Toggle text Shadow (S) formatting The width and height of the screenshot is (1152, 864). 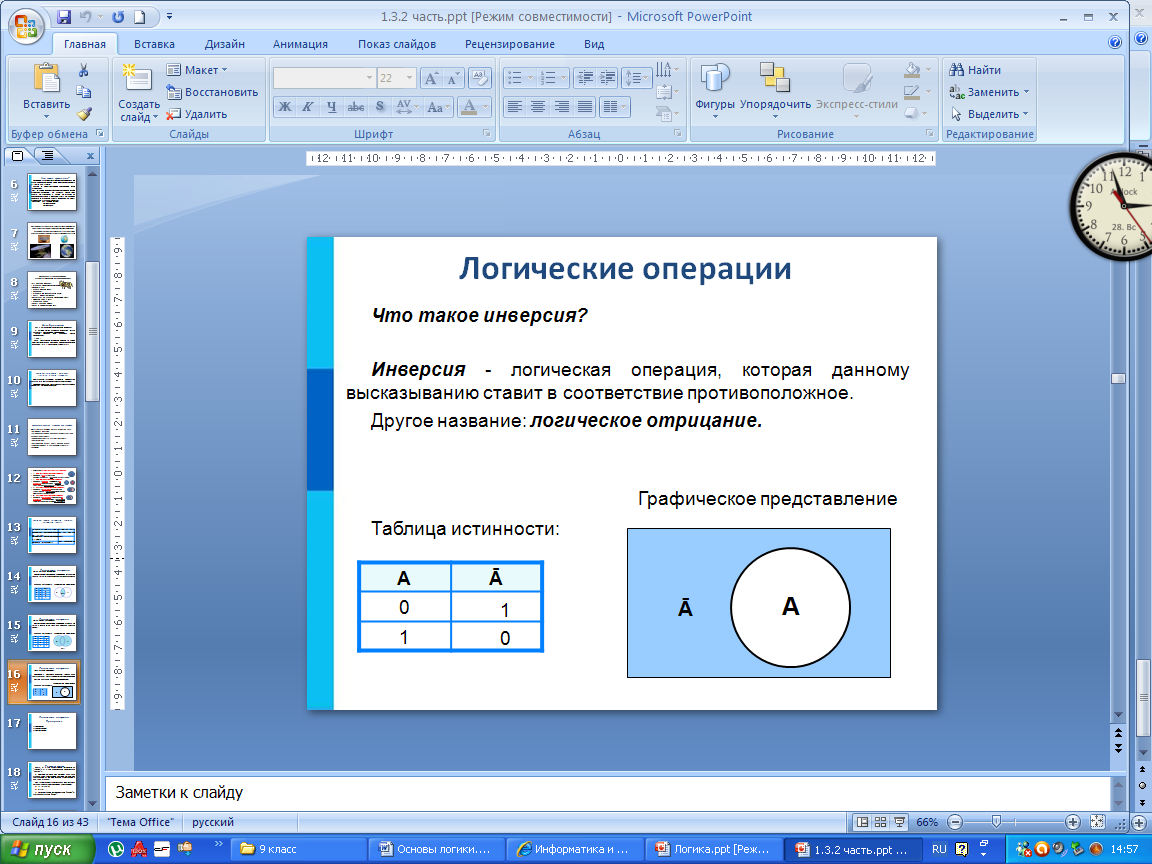pyautogui.click(x=380, y=107)
